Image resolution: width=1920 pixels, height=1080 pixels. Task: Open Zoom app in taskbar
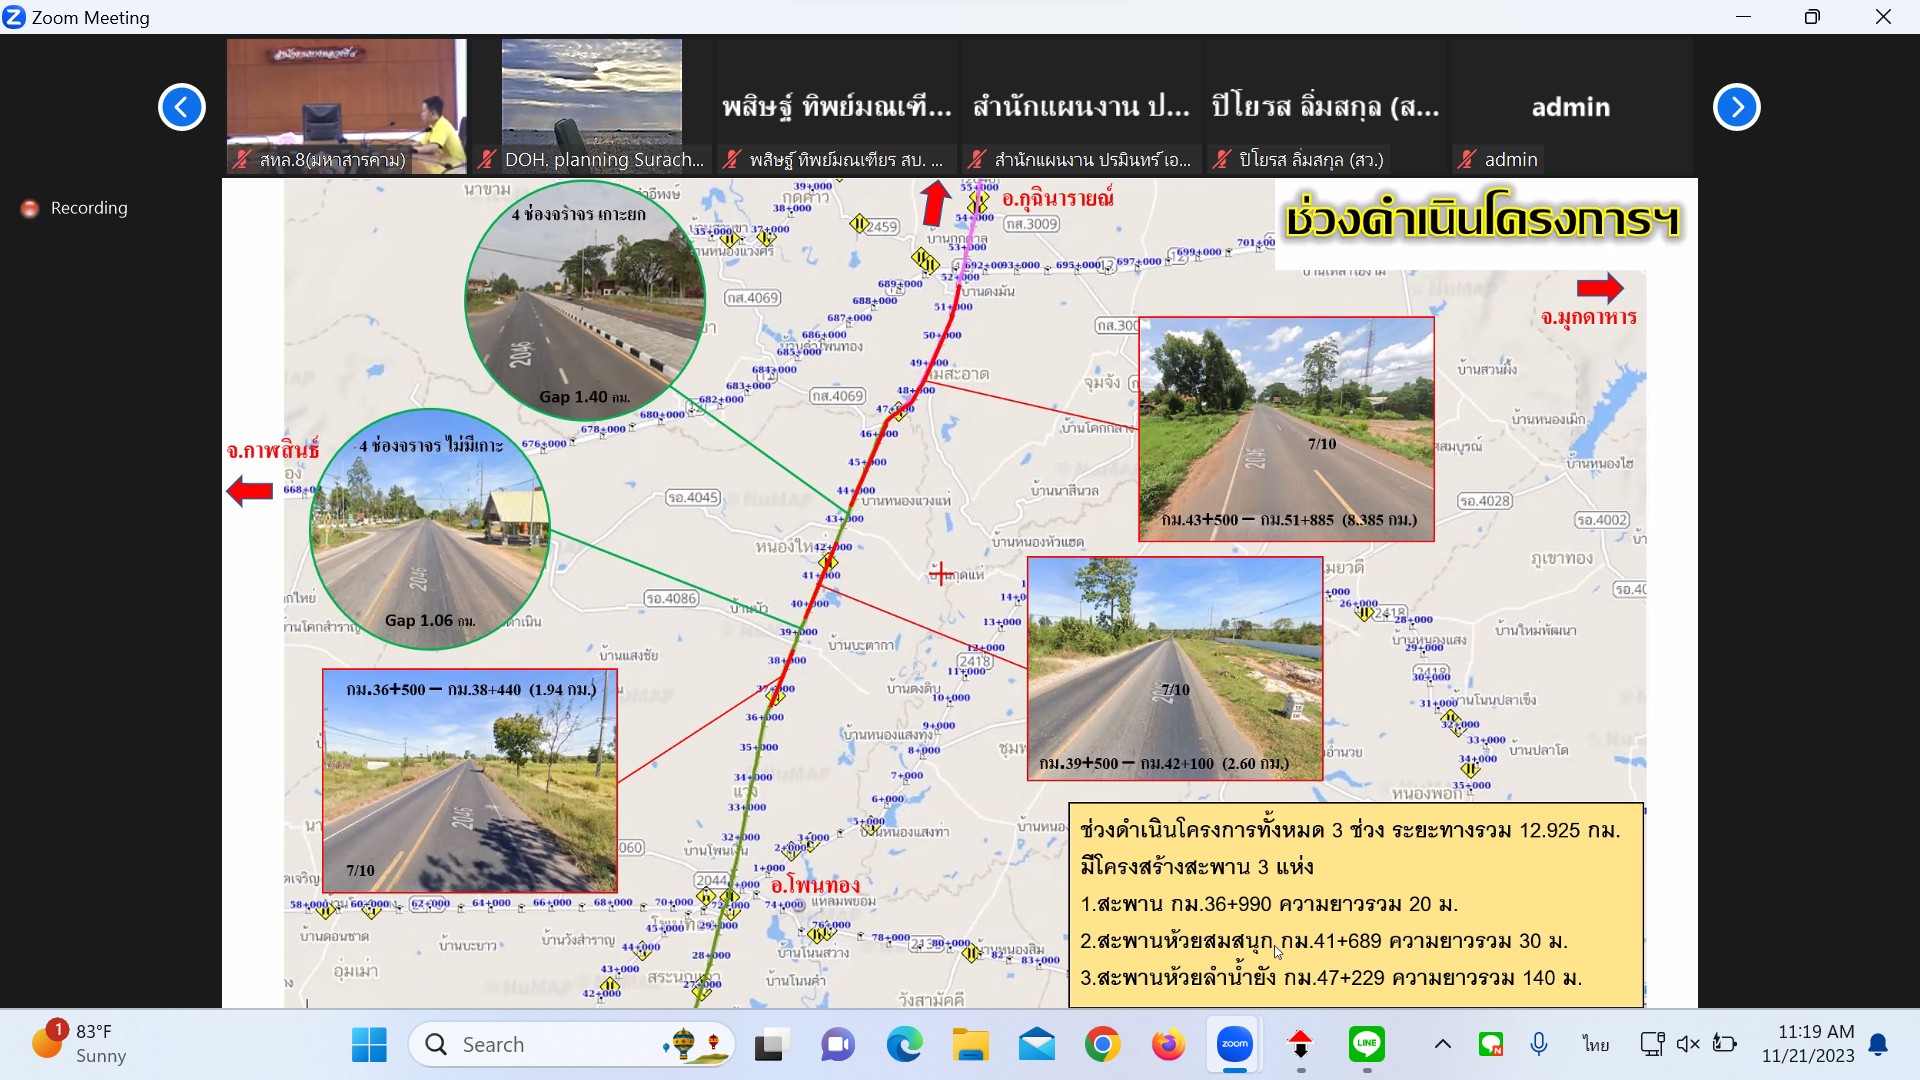click(1234, 1045)
